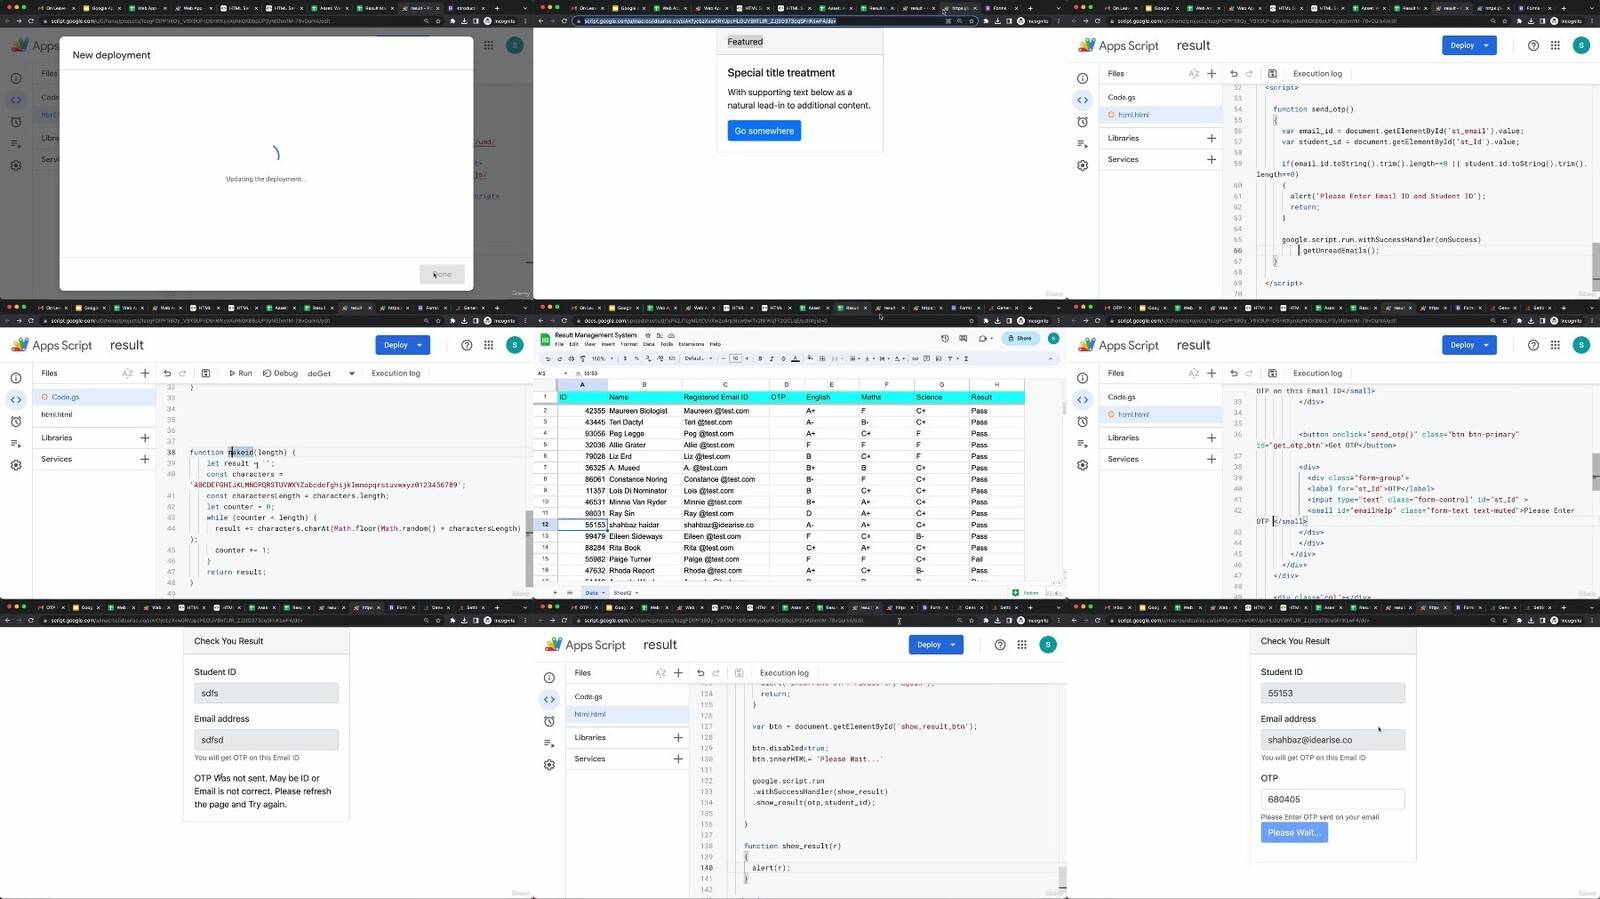Print icon in Sheets toolbar
This screenshot has height=899, width=1600.
(x=572, y=358)
